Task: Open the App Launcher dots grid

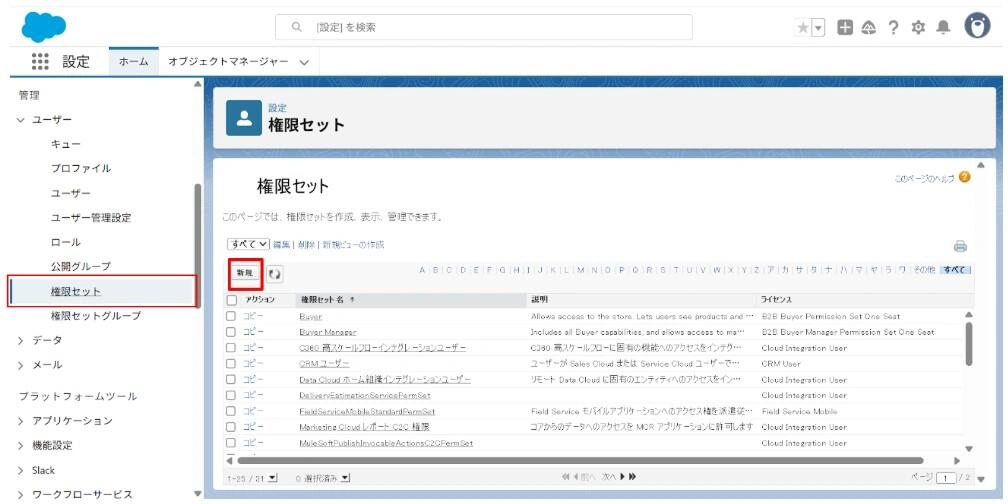Action: 40,62
